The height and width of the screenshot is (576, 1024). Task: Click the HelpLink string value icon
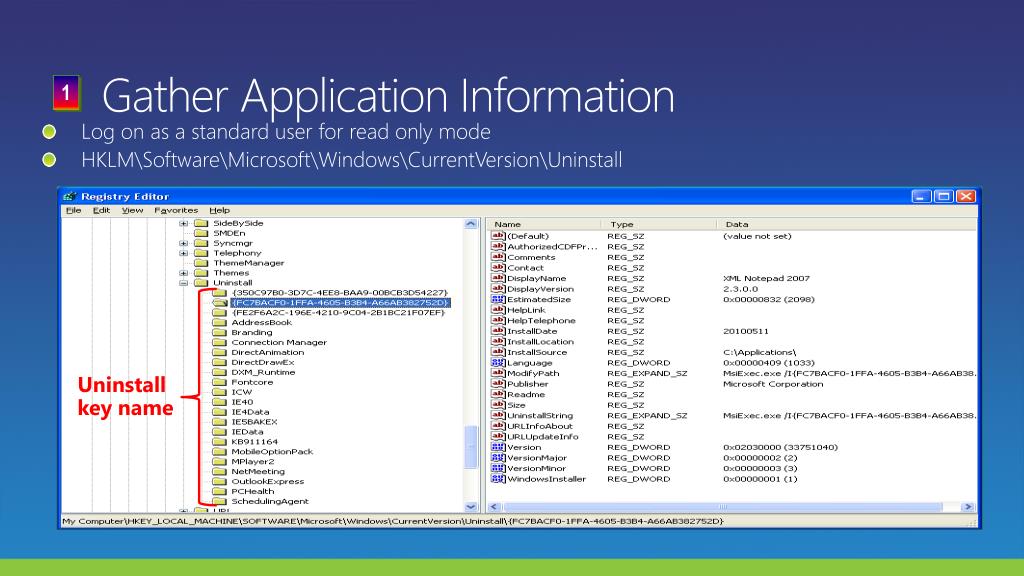pyautogui.click(x=498, y=310)
